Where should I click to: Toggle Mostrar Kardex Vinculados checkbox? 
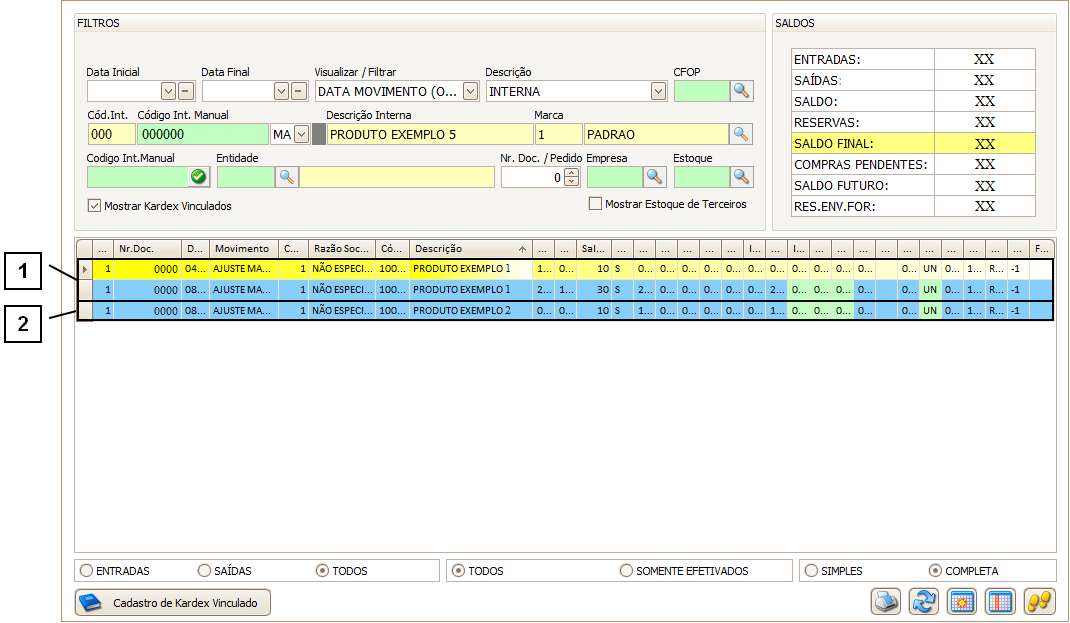coord(95,206)
